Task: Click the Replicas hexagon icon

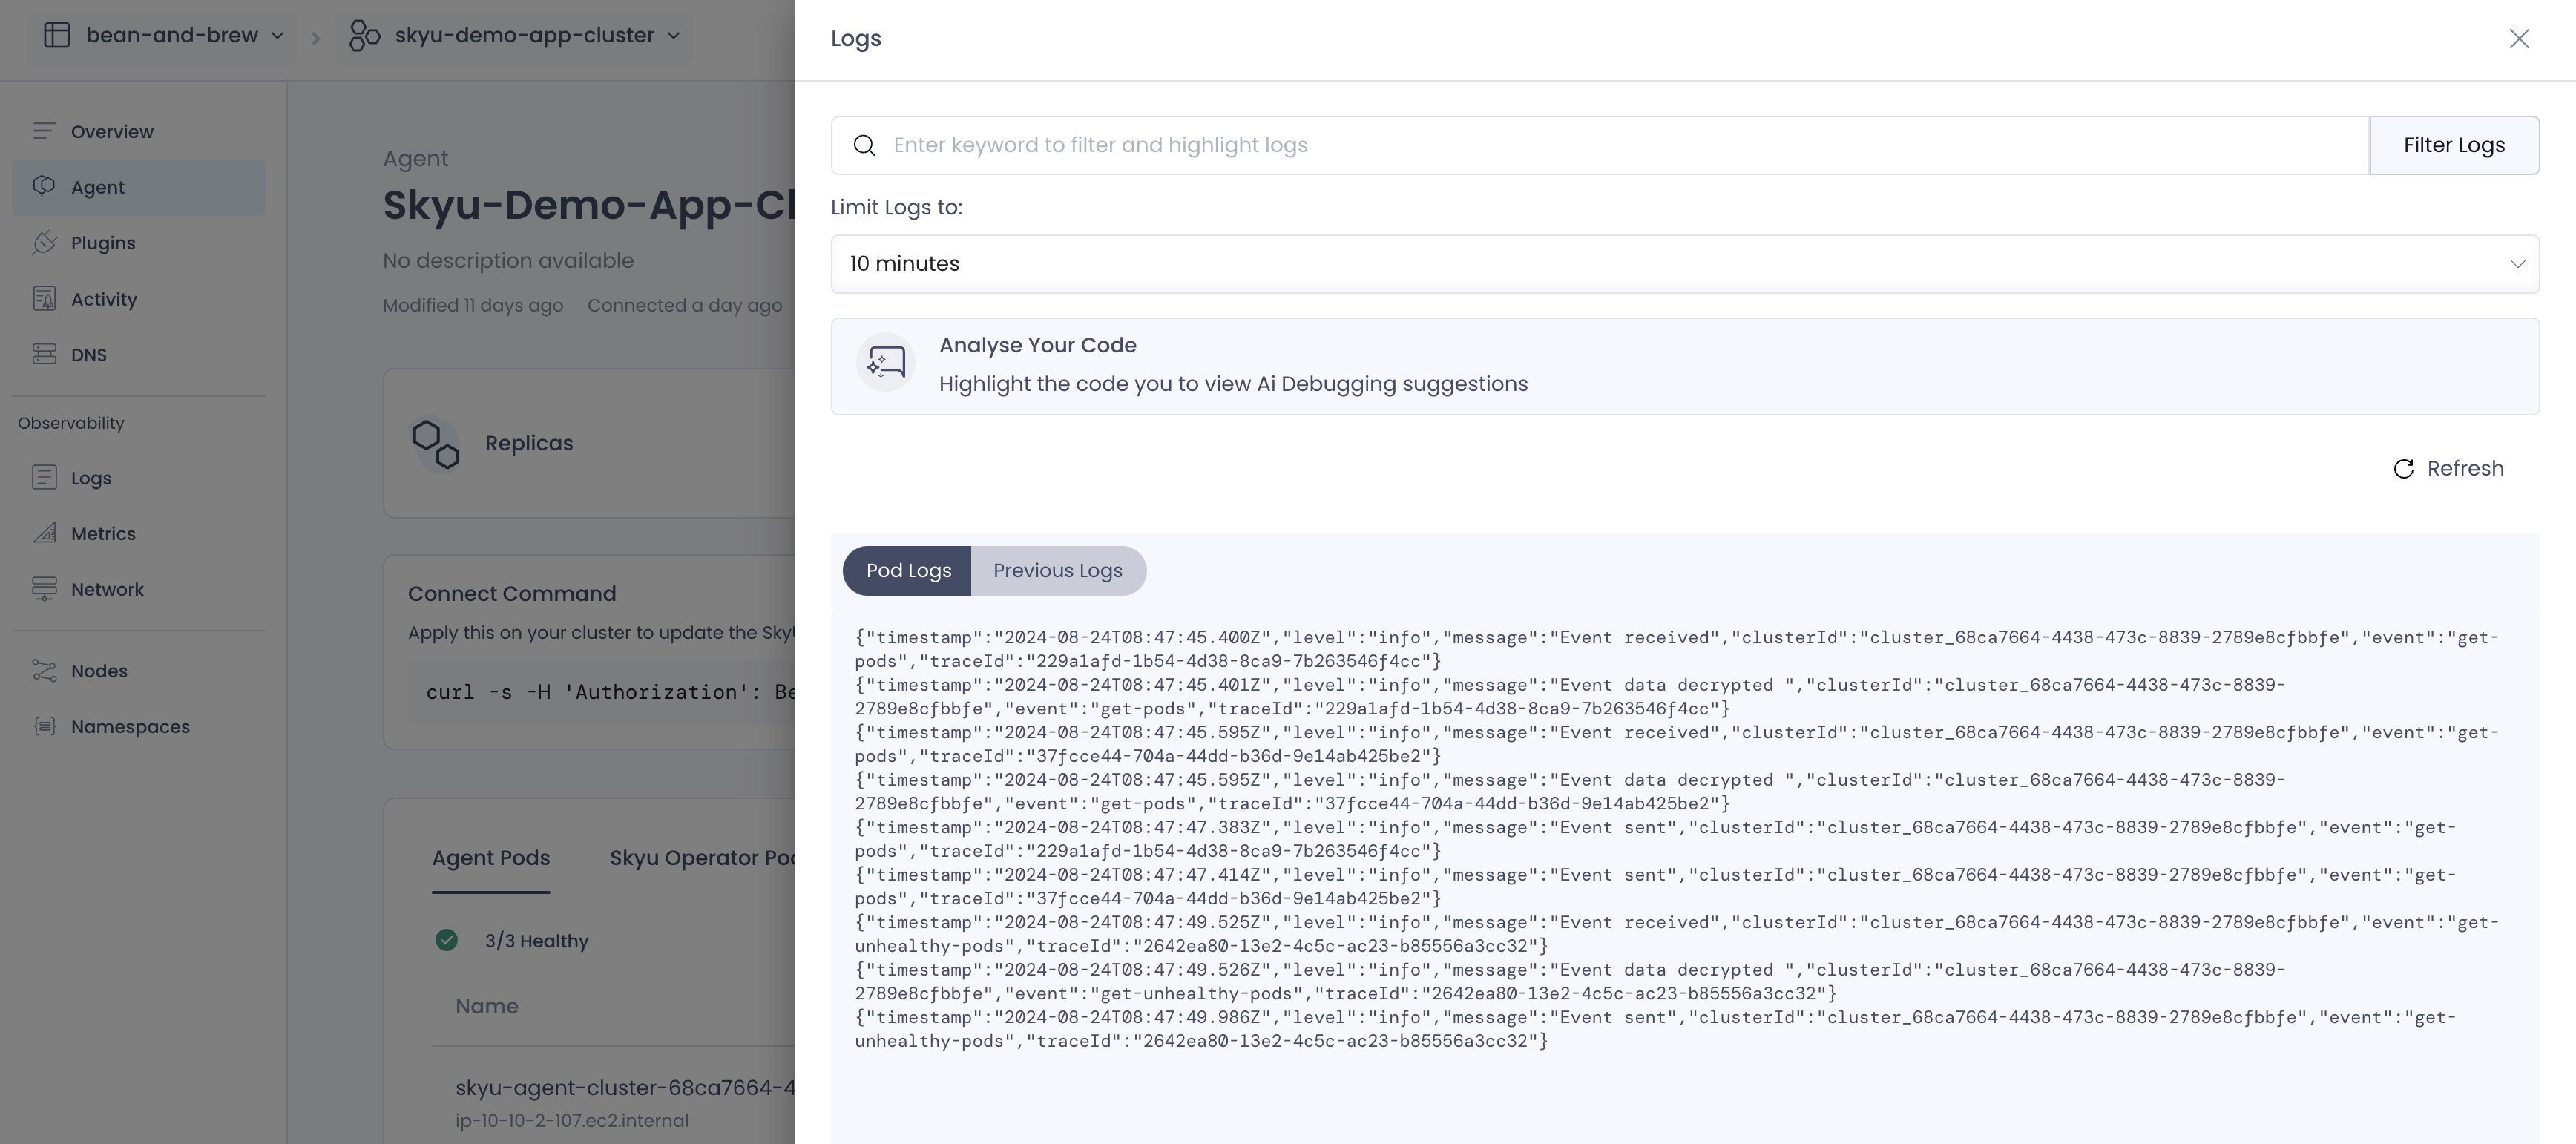Action: (436, 444)
